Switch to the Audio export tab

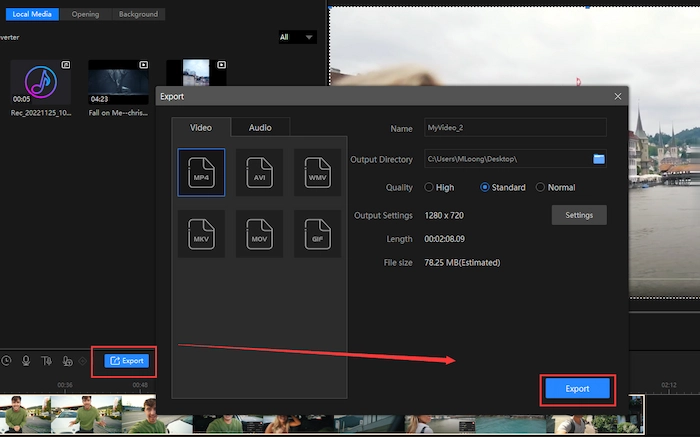click(x=260, y=127)
